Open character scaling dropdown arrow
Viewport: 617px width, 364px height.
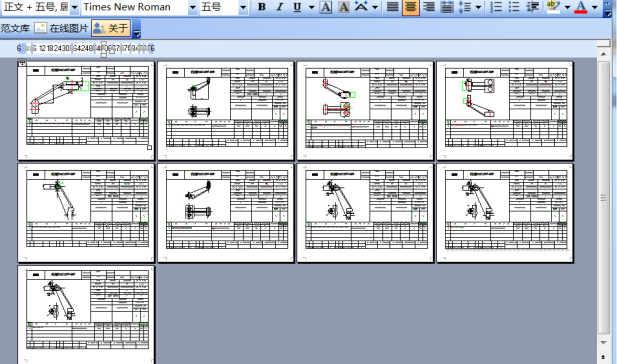click(375, 7)
